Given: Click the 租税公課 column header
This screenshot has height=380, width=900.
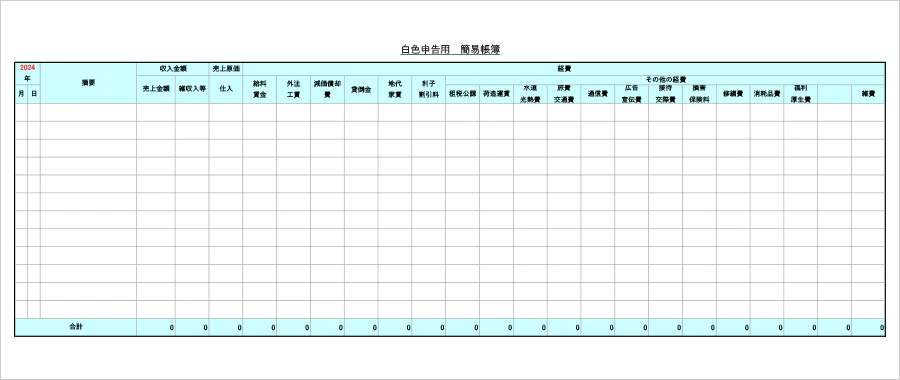Looking at the screenshot, I should [463, 94].
